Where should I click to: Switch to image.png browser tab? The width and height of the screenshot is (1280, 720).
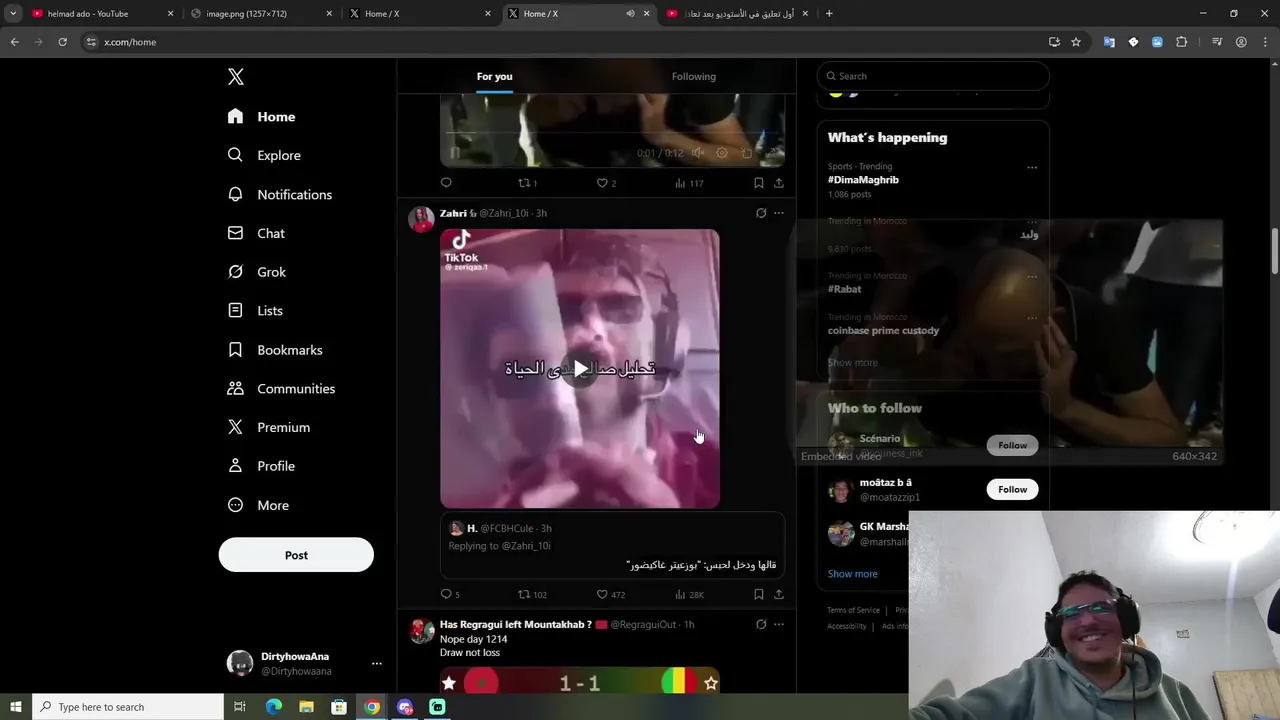click(260, 13)
